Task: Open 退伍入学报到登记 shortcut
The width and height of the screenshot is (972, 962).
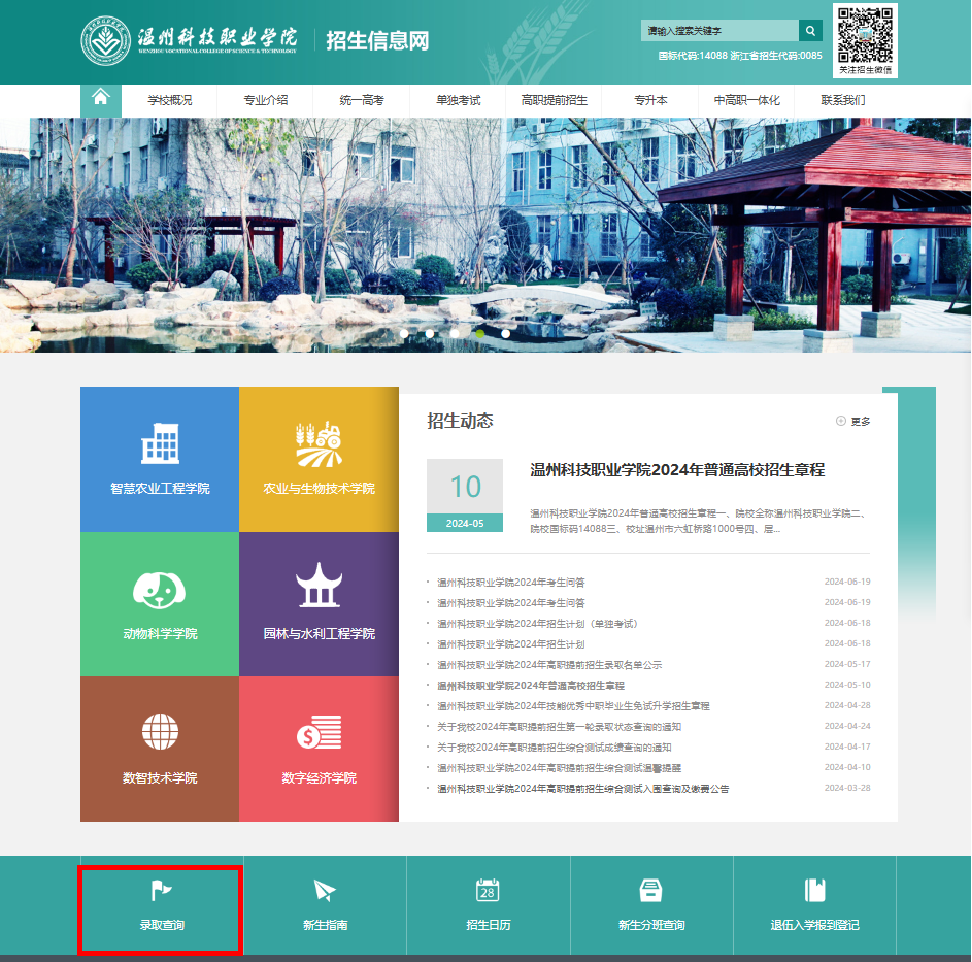Action: point(814,907)
